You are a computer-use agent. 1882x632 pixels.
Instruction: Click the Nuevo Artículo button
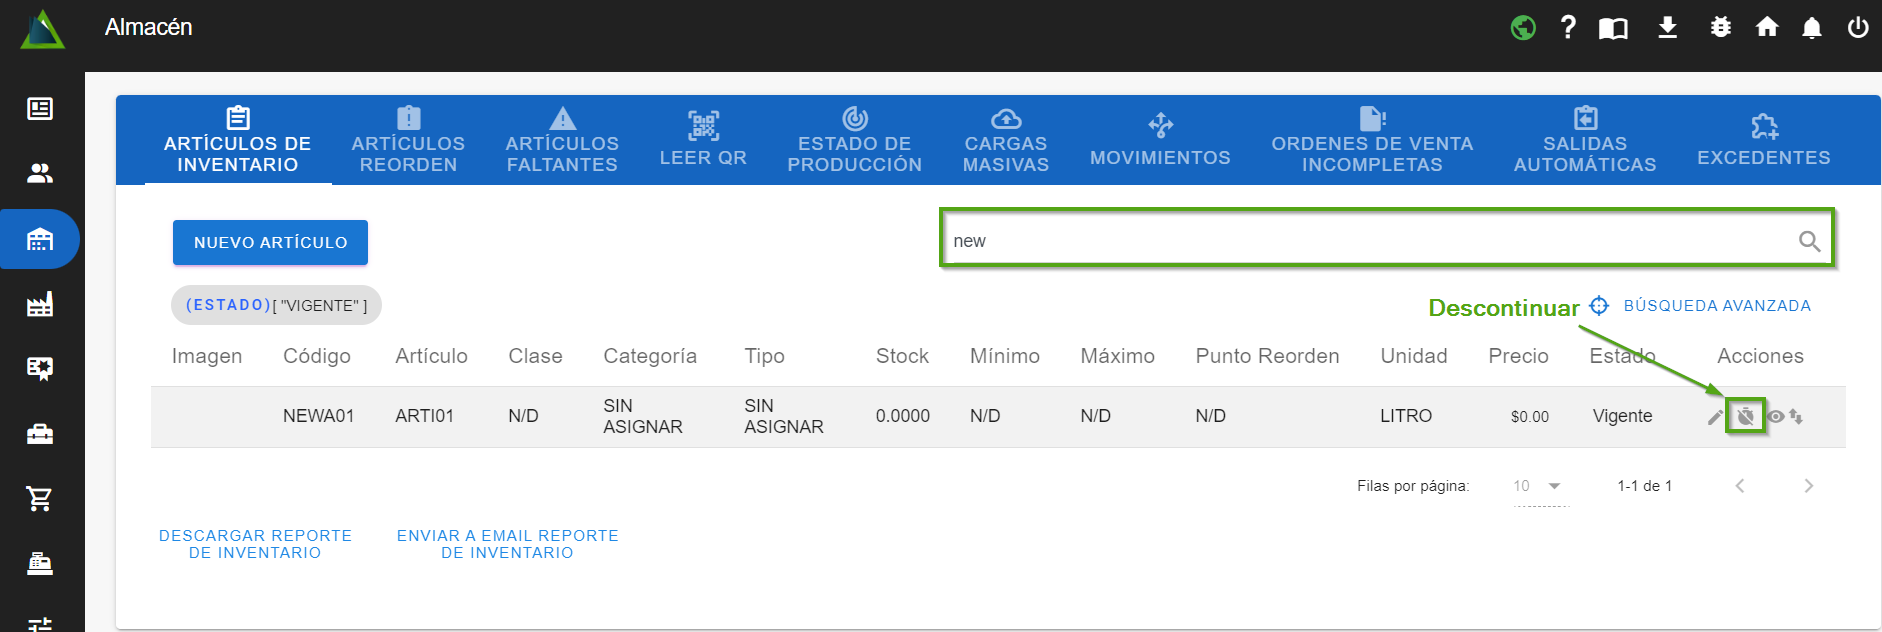[x=270, y=243]
